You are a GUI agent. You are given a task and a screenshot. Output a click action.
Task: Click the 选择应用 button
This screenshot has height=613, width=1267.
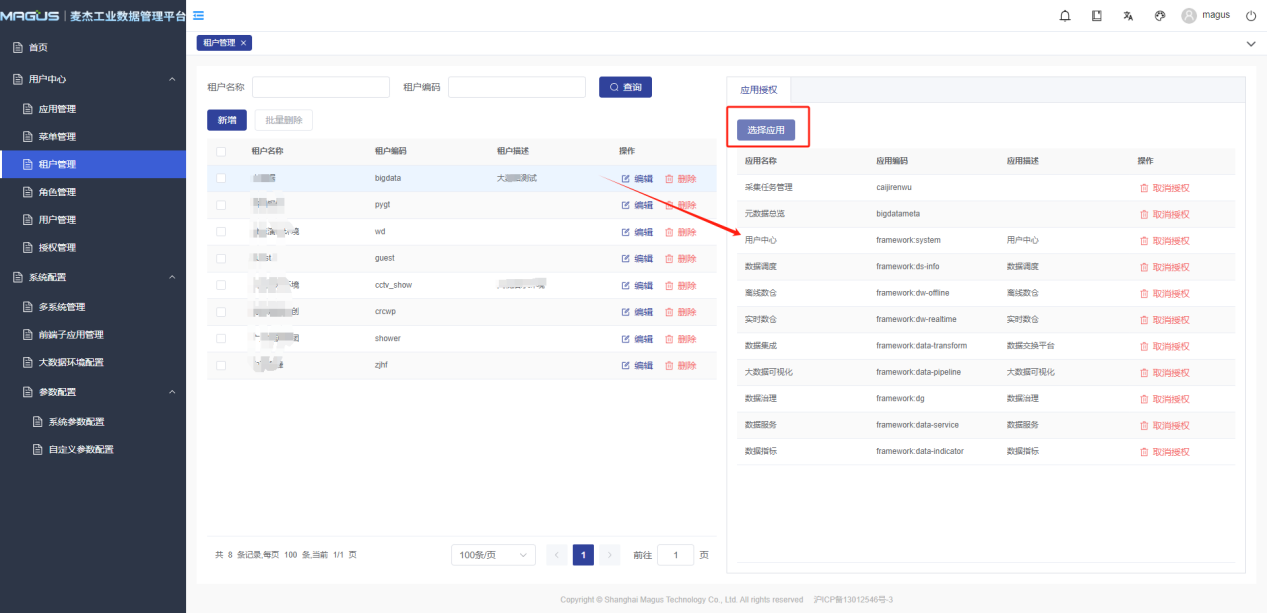[766, 130]
